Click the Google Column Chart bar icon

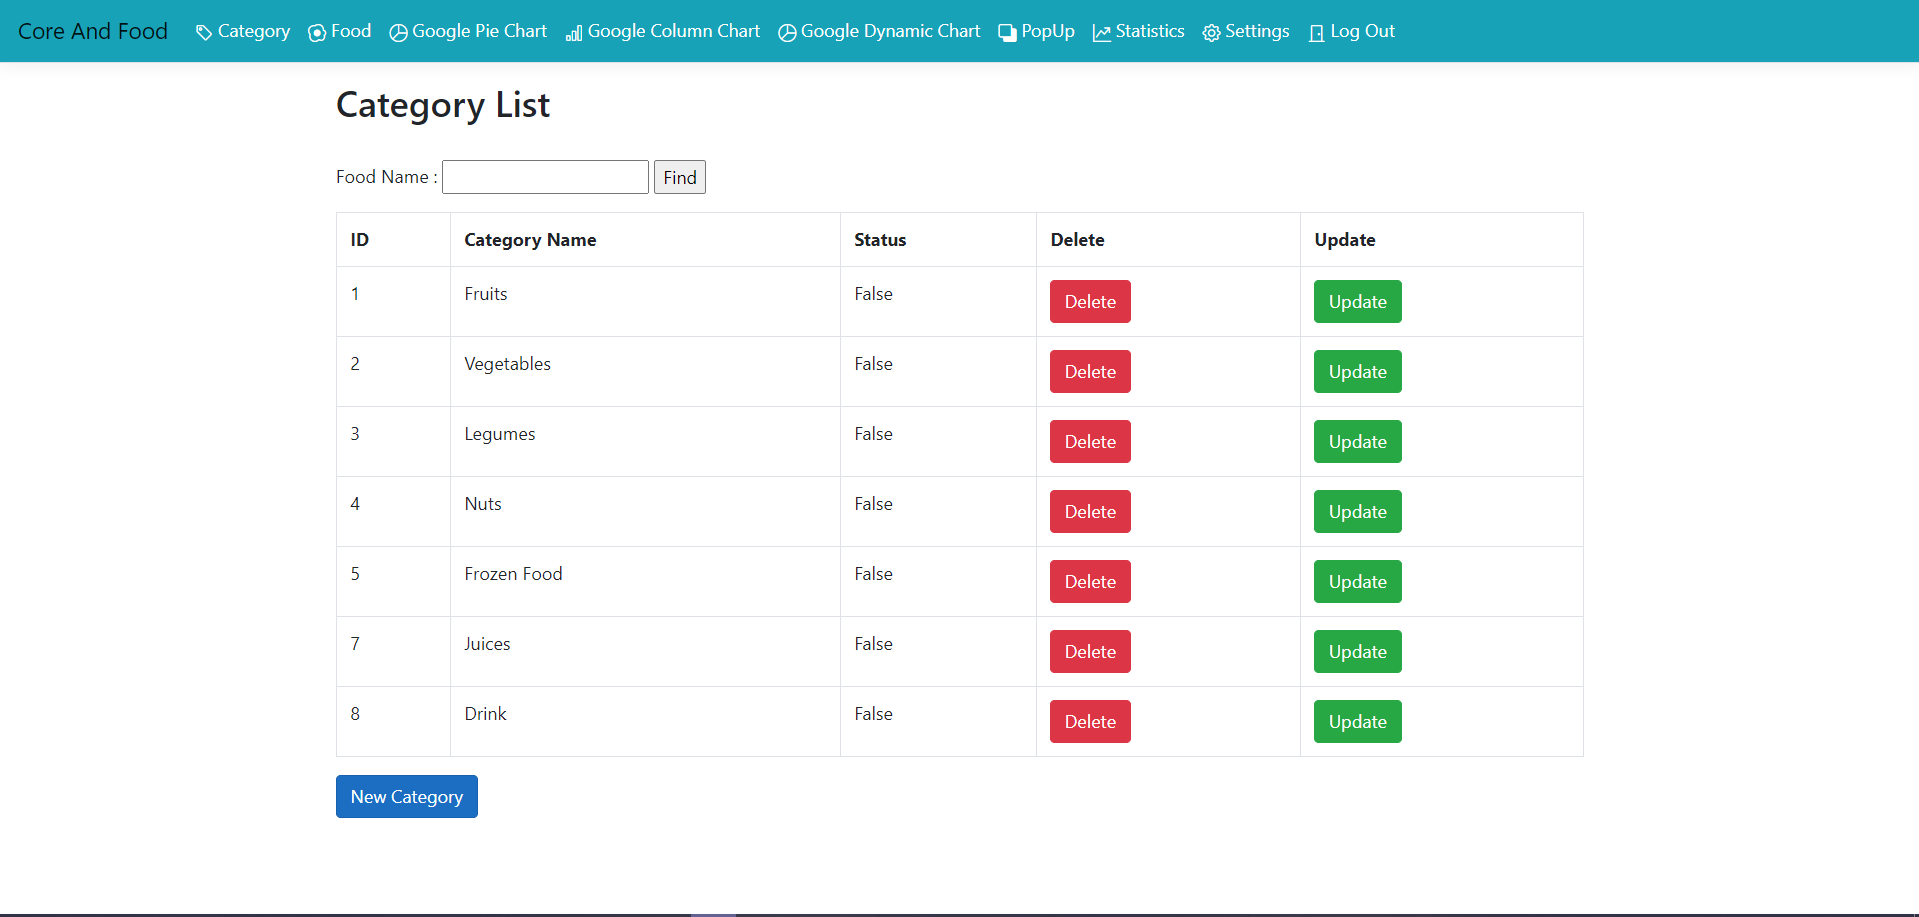coord(573,33)
